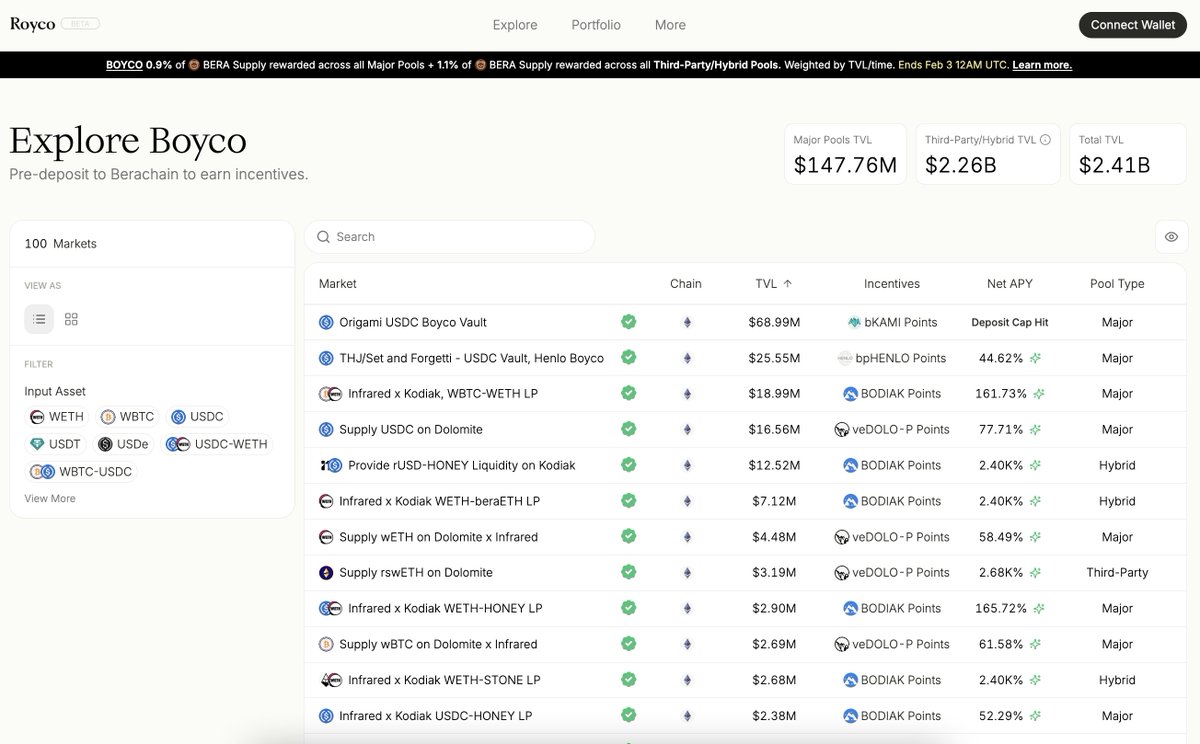
Task: Click USDC token icon of Origami USDC Boyco Vault
Action: (x=326, y=322)
